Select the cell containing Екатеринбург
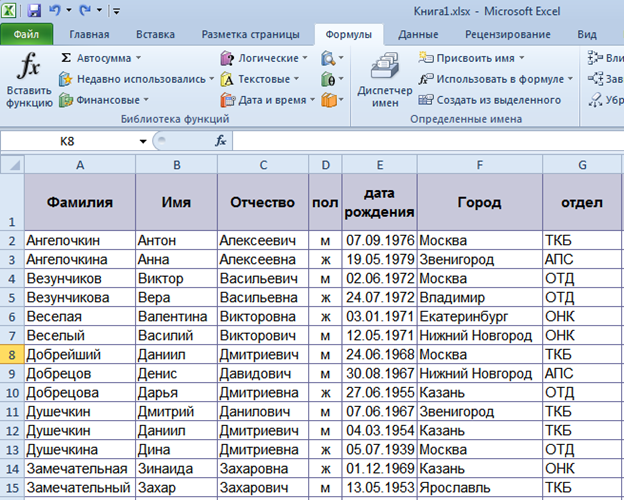 [x=480, y=316]
